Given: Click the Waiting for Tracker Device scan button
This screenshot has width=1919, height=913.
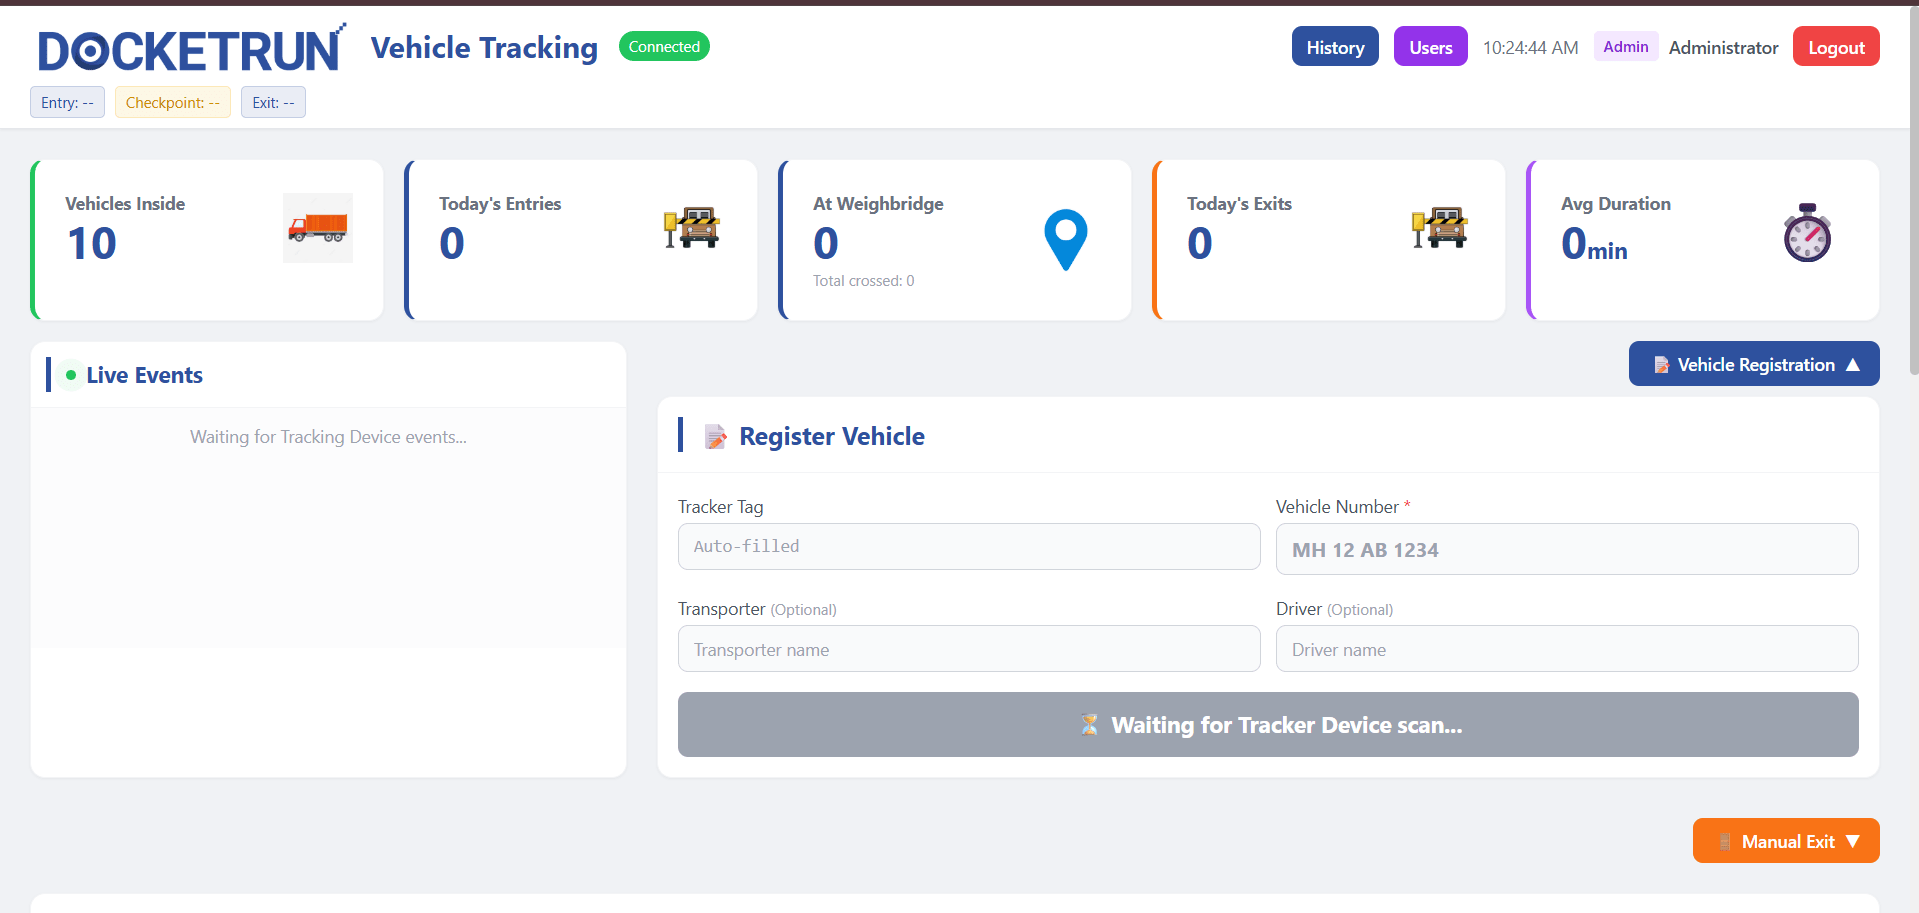Looking at the screenshot, I should click(x=1267, y=725).
